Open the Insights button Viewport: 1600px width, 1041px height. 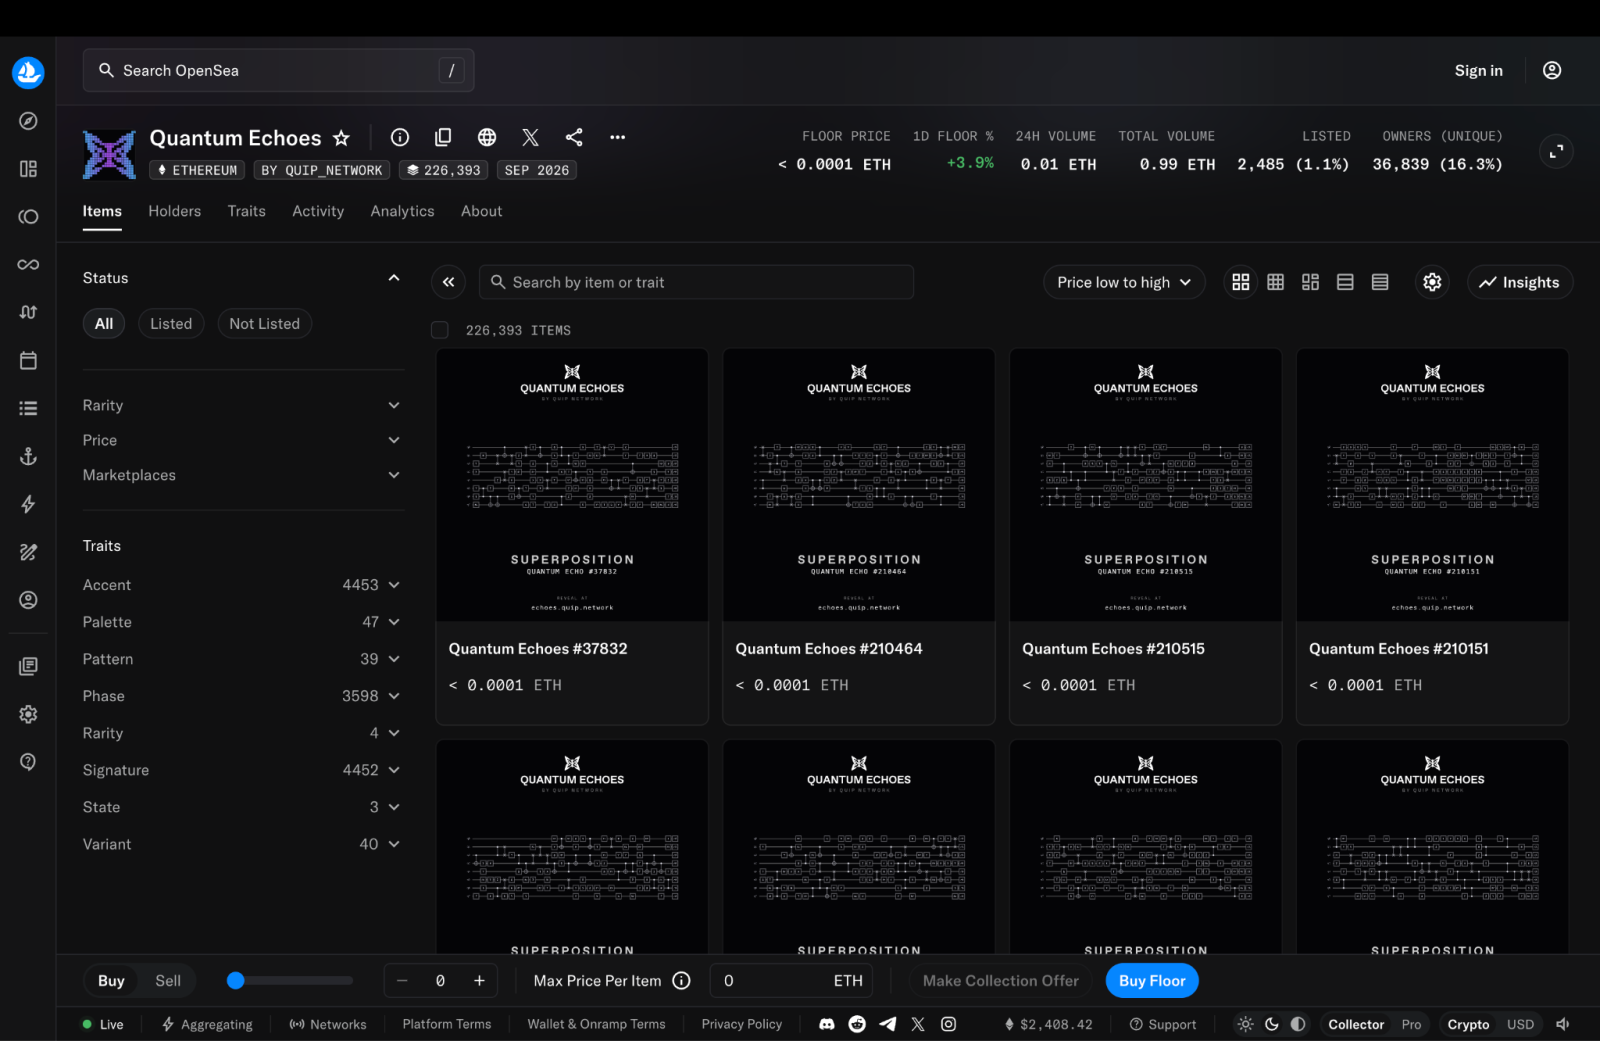click(1520, 282)
